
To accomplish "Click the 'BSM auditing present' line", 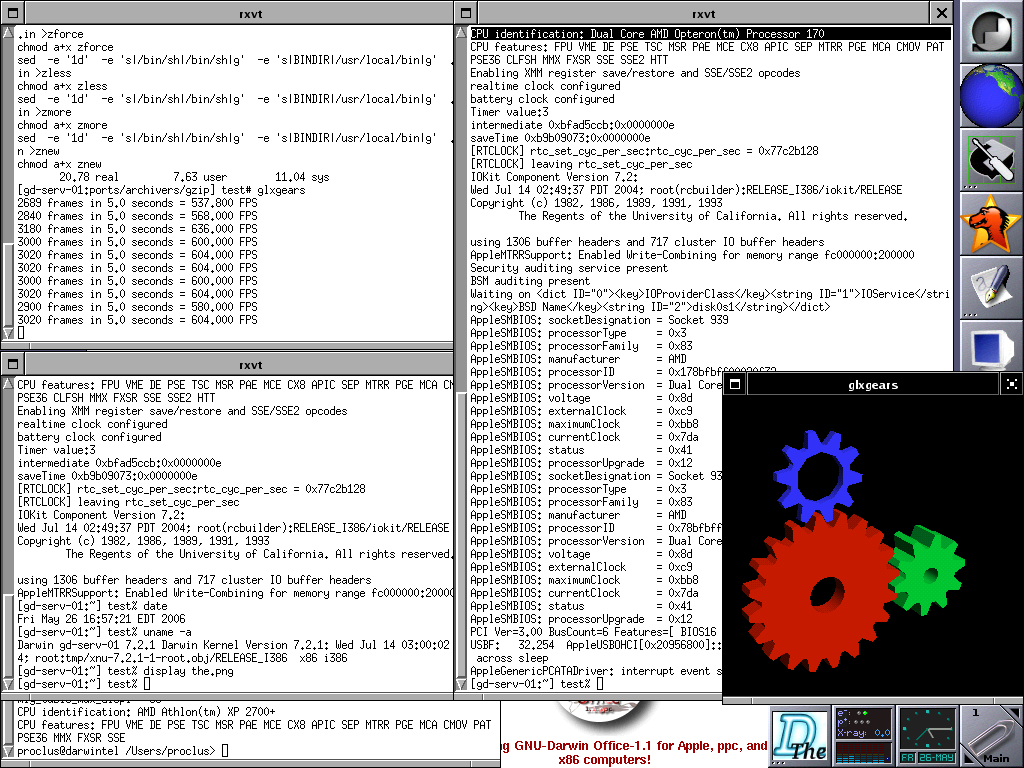I will pos(530,281).
